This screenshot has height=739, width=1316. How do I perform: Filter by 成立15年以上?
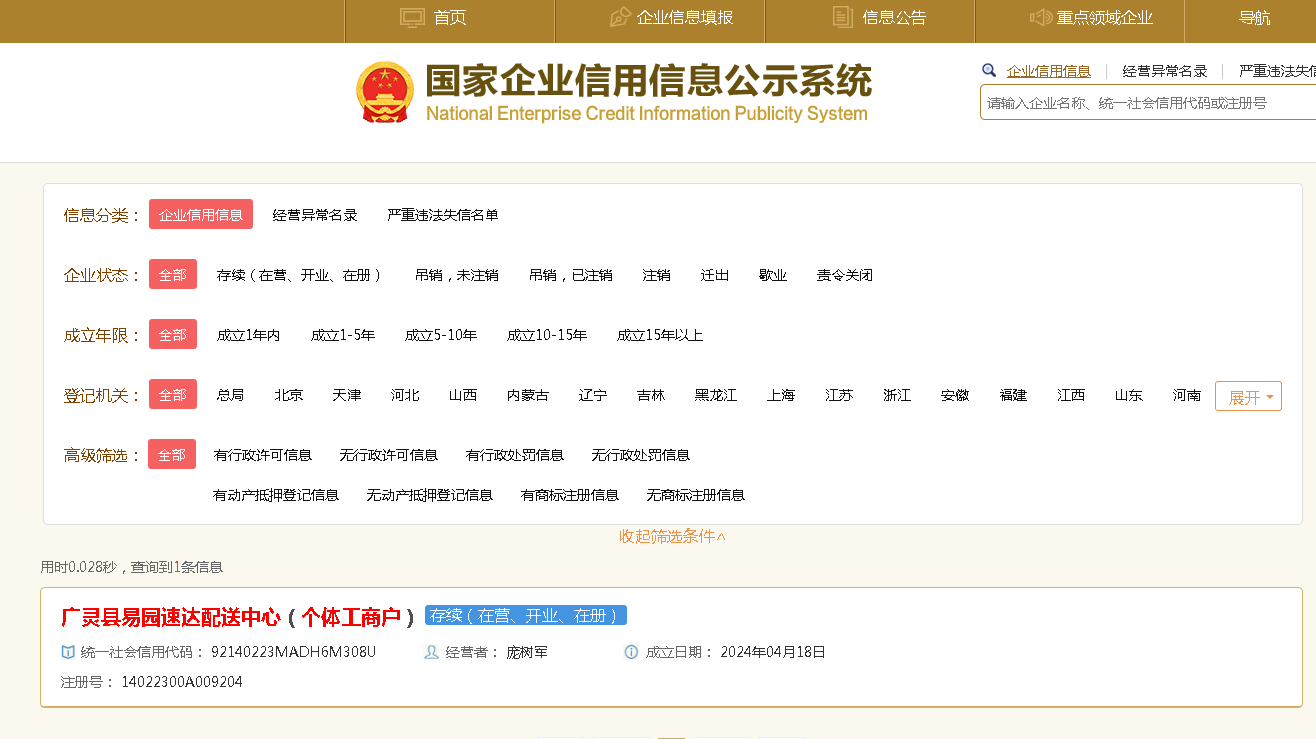[660, 335]
